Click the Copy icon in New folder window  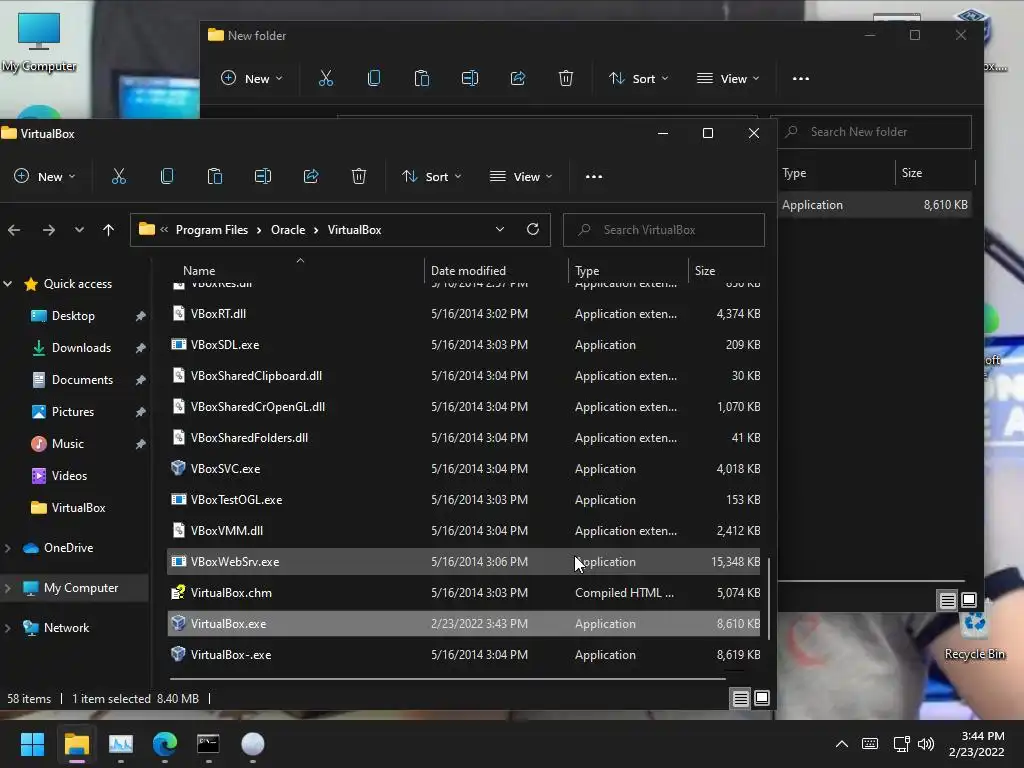pyautogui.click(x=374, y=78)
